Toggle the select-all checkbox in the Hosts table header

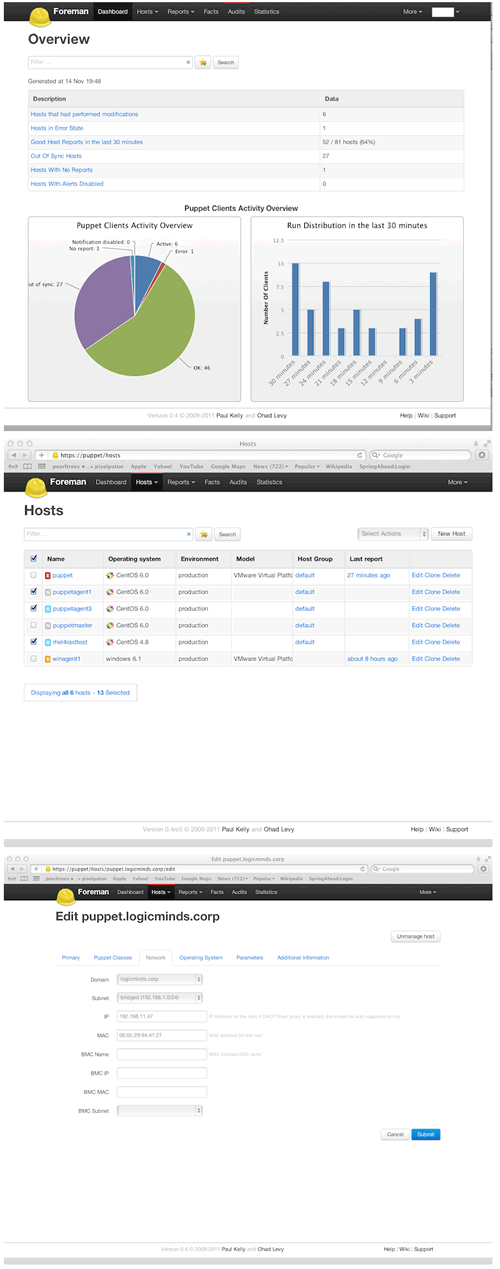pos(34,559)
